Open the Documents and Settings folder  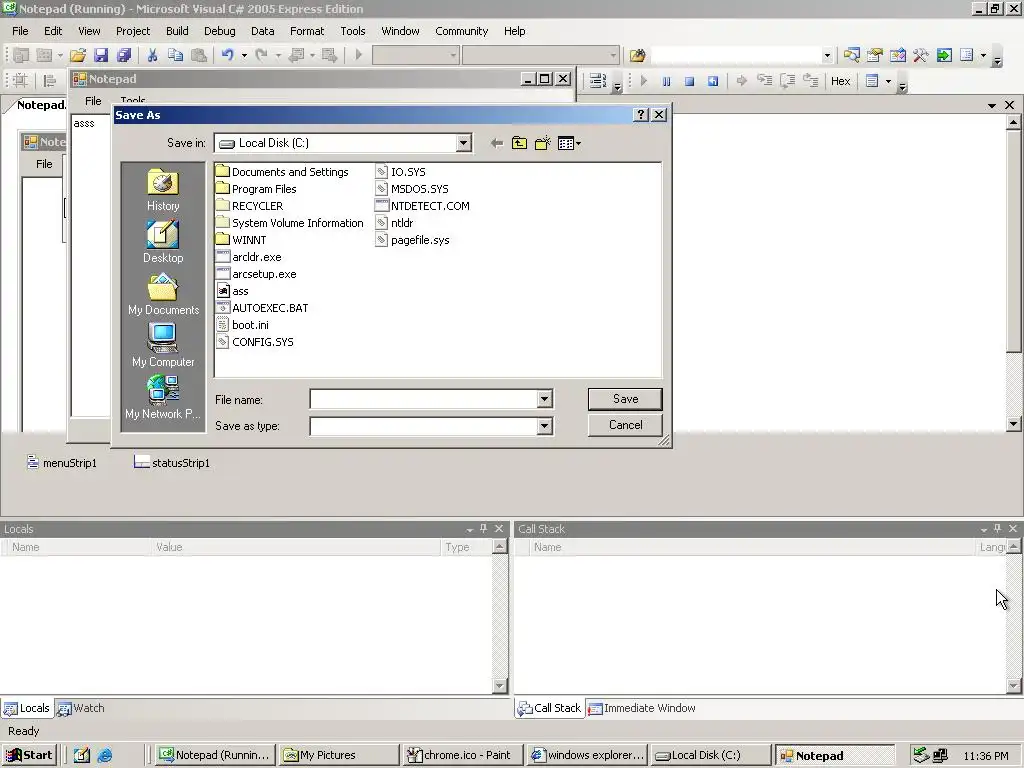coord(282,172)
